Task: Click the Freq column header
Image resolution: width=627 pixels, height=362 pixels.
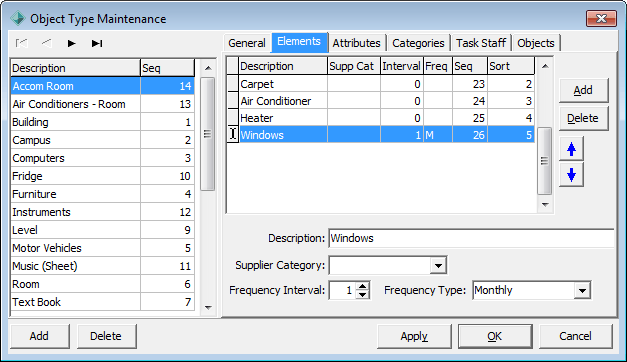Action: pos(437,66)
